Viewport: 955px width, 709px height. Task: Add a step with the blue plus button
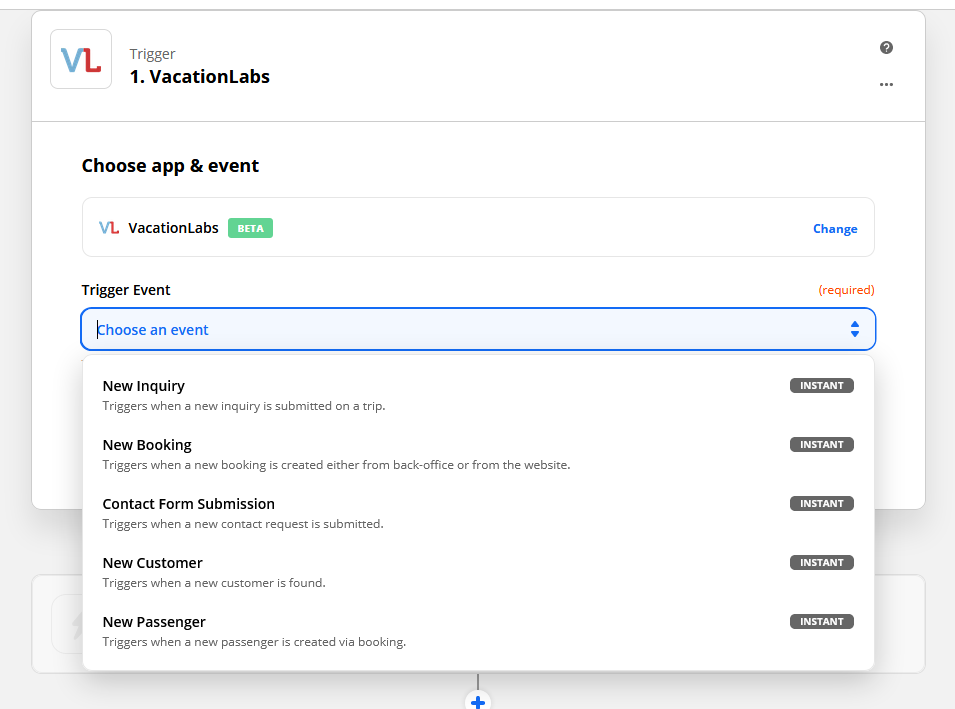pos(478,702)
